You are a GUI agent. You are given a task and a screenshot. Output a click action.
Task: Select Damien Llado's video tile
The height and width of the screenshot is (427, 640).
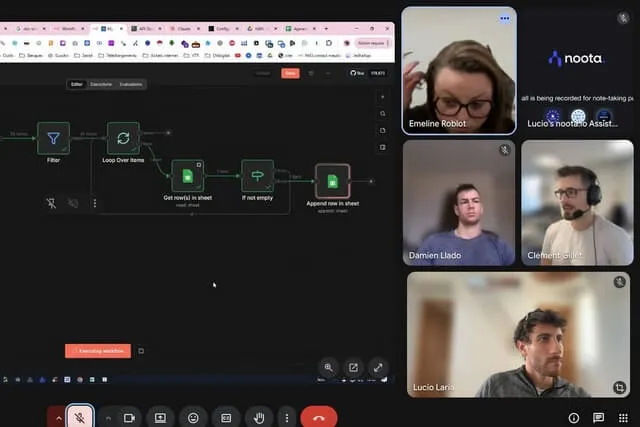click(x=459, y=203)
